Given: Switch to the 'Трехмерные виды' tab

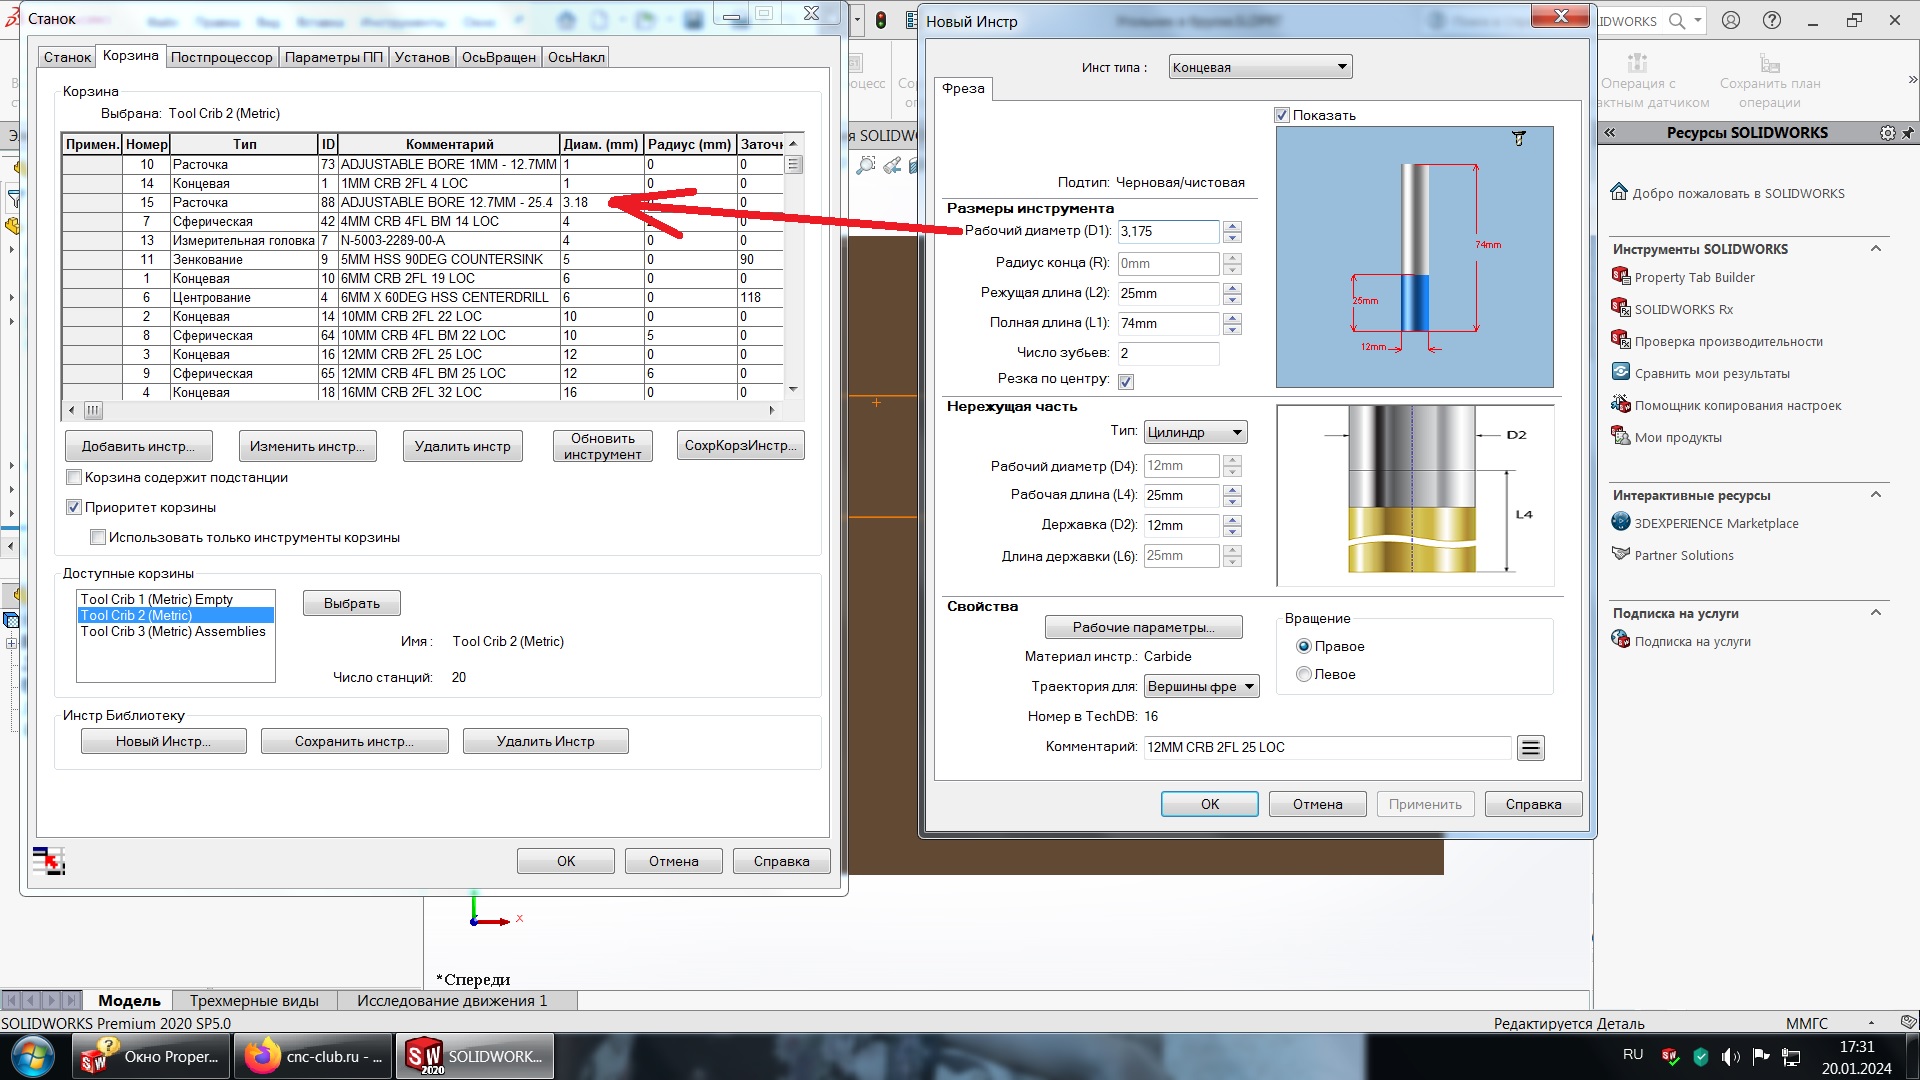Looking at the screenshot, I should coord(254,1000).
